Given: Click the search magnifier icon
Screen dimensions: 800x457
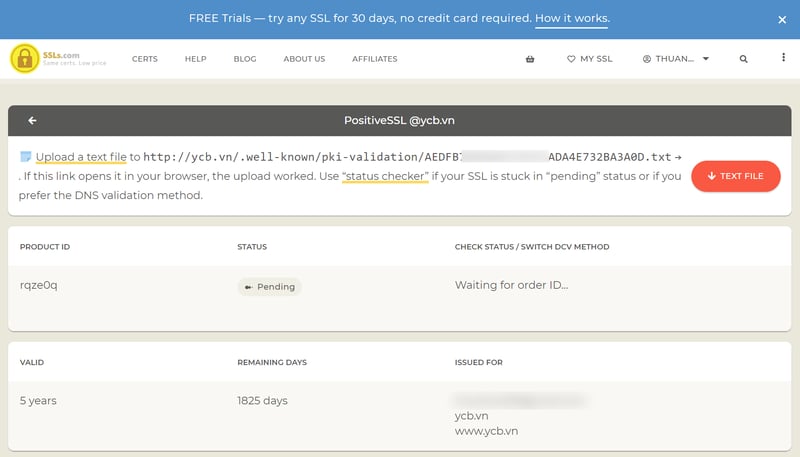Looking at the screenshot, I should pos(743,59).
